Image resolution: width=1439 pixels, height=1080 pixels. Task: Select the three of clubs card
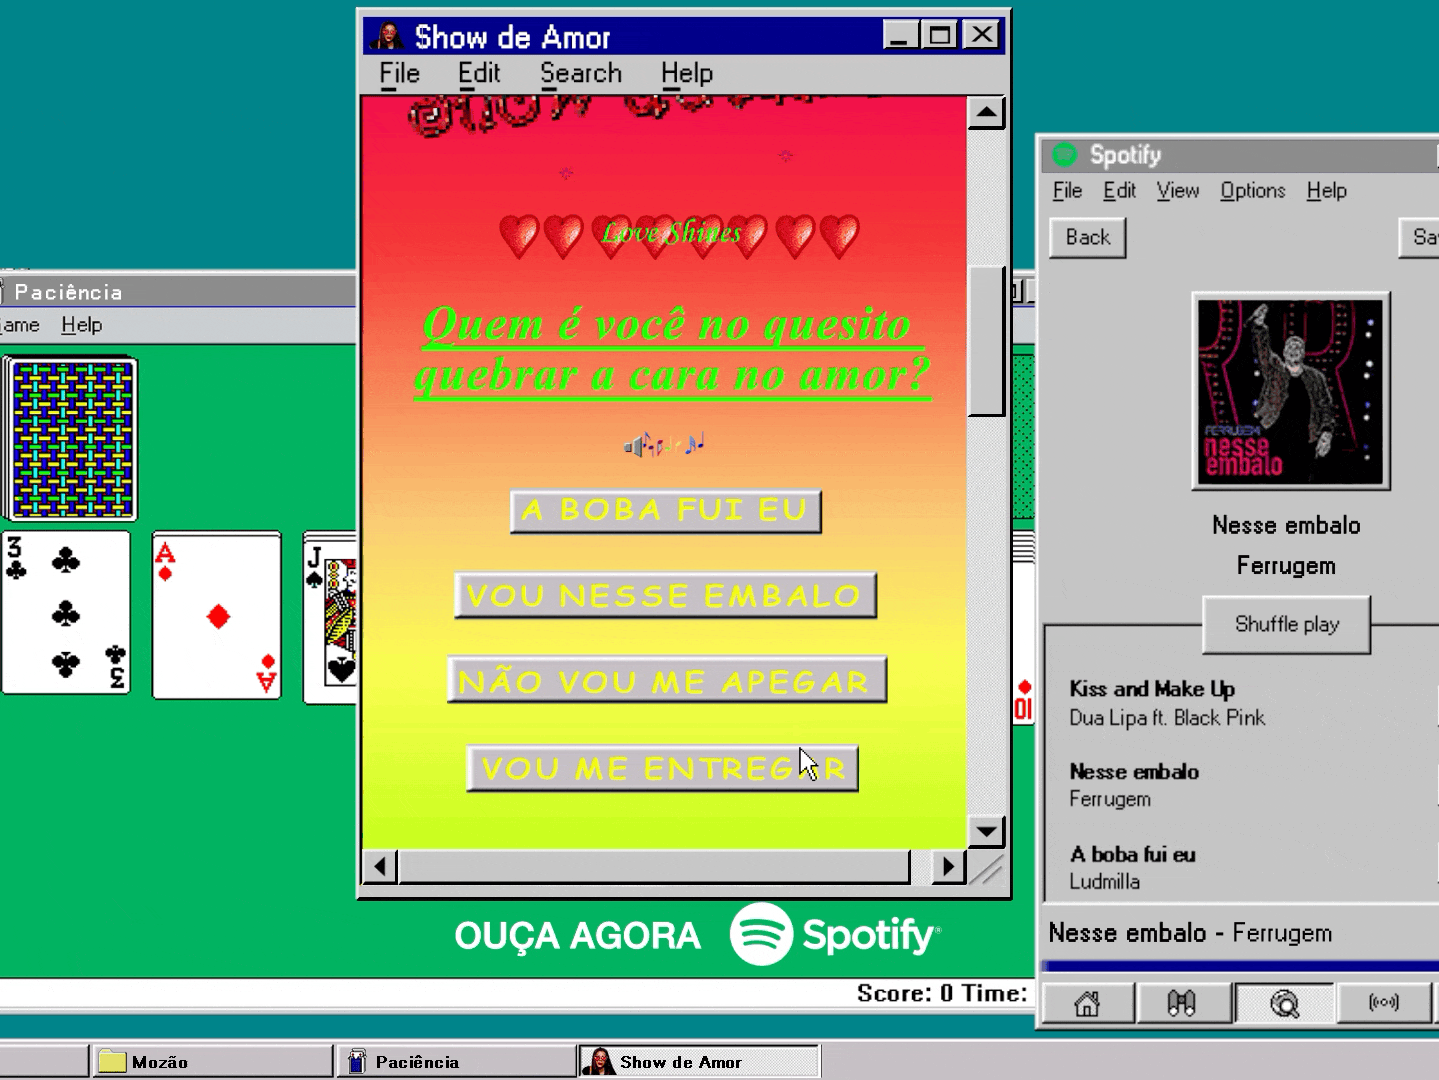pos(66,612)
